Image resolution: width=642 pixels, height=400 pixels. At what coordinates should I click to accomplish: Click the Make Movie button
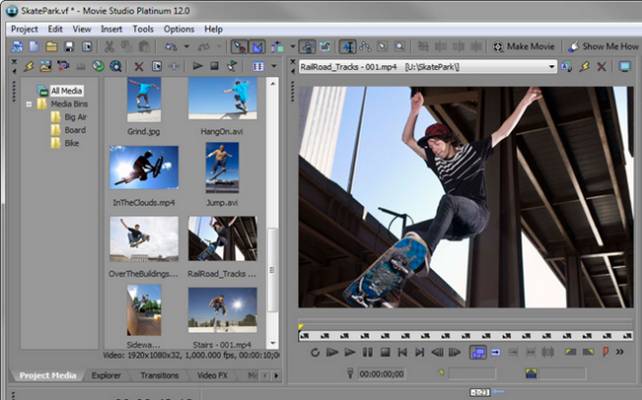tap(524, 46)
